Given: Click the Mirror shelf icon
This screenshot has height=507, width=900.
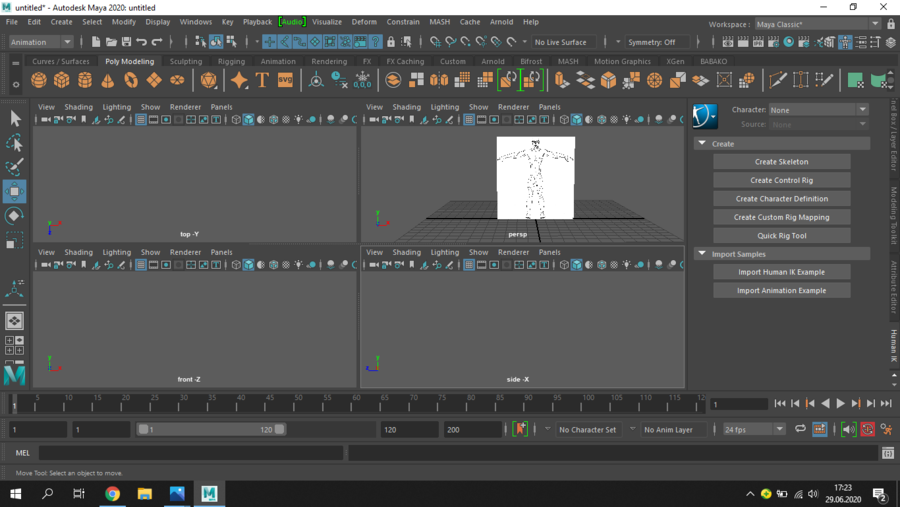Looking at the screenshot, I should [439, 80].
